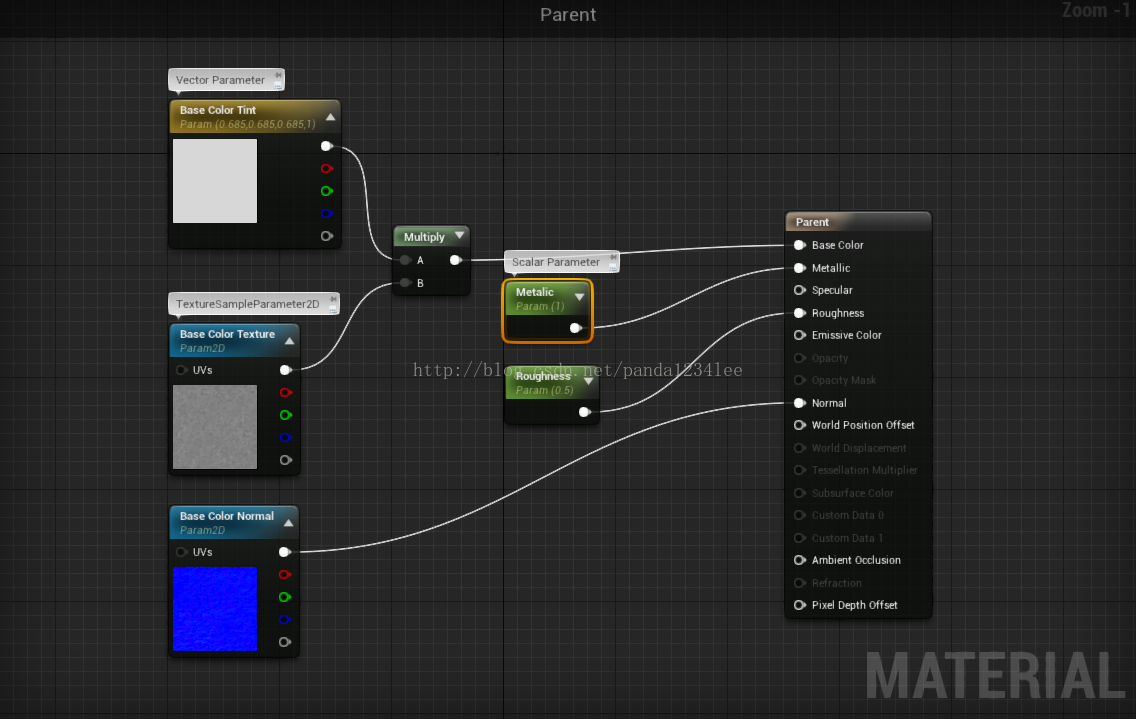1136x719 pixels.
Task: Click the blue output pin of Base Color Texture
Action: coord(286,438)
